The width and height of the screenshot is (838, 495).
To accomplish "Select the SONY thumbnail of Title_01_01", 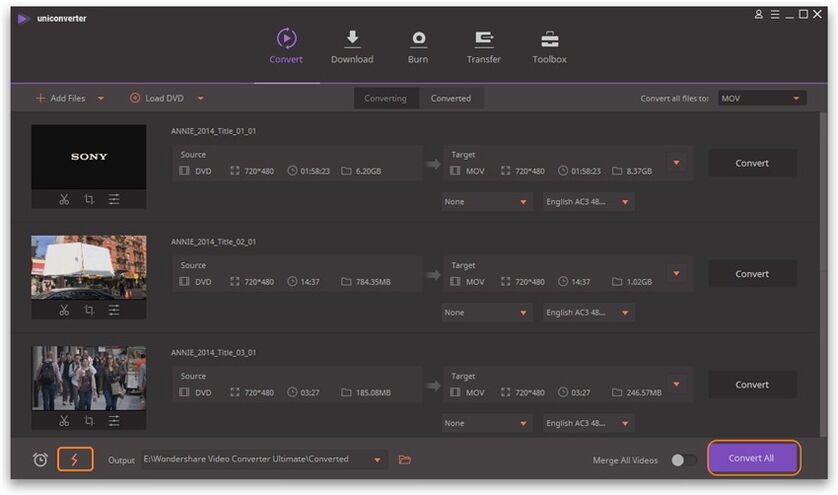I will pos(89,157).
